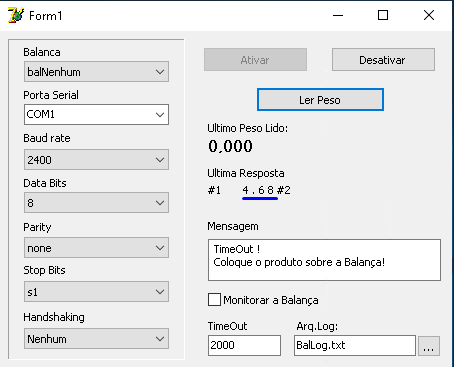This screenshot has width=454, height=367.
Task: Open the Porta Serial COM1 combo box
Action: pos(96,115)
